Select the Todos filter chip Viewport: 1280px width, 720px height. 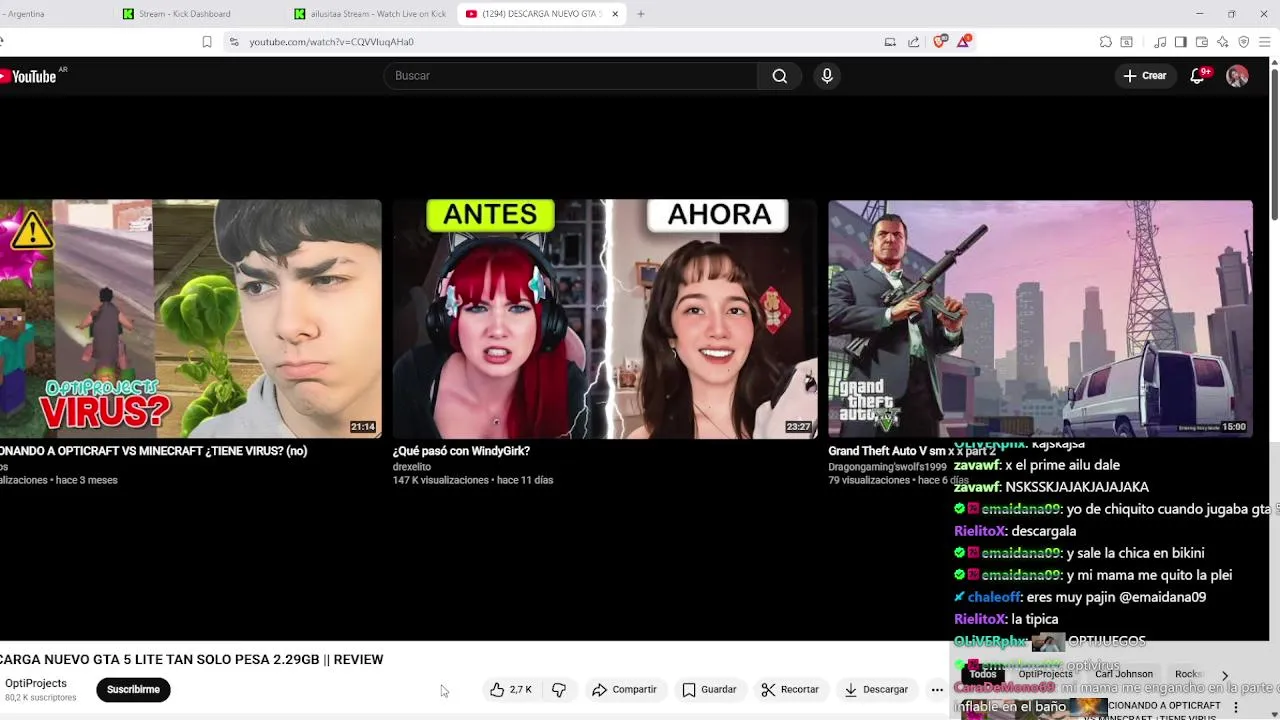[x=983, y=674]
